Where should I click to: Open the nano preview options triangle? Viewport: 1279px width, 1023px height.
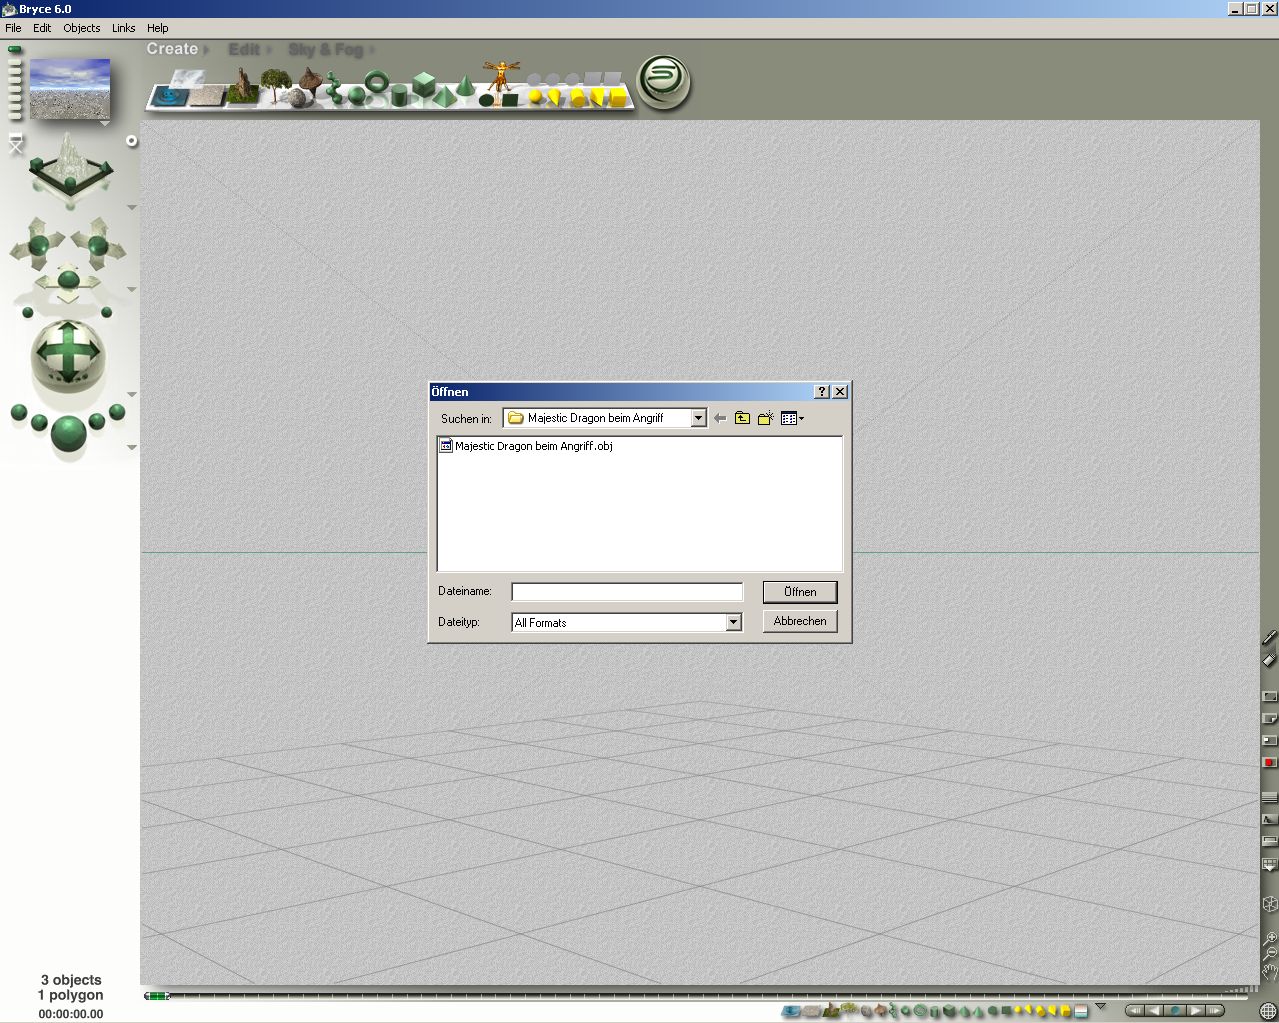105,124
